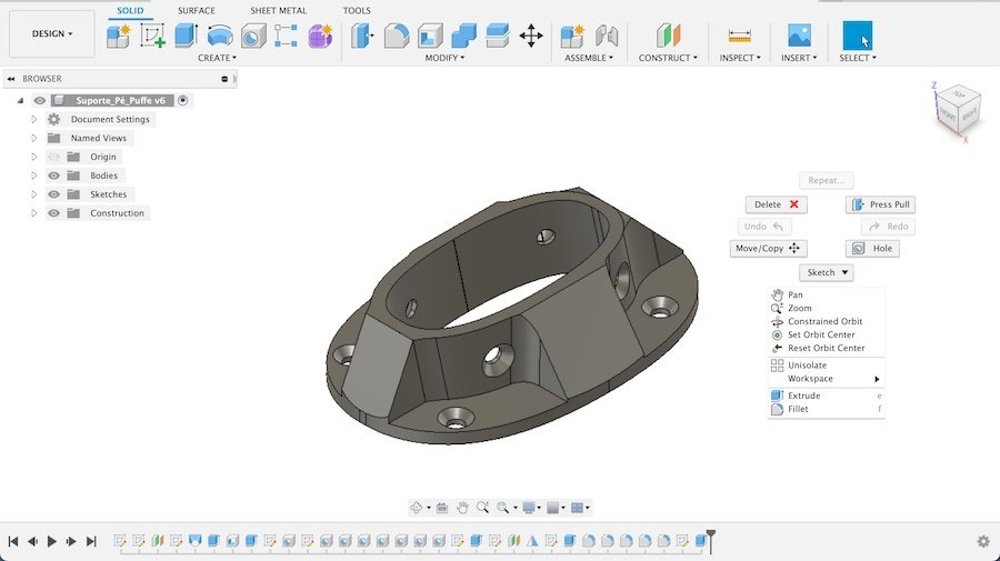
Task: Click the Measure icon in Inspect group
Action: tap(740, 36)
